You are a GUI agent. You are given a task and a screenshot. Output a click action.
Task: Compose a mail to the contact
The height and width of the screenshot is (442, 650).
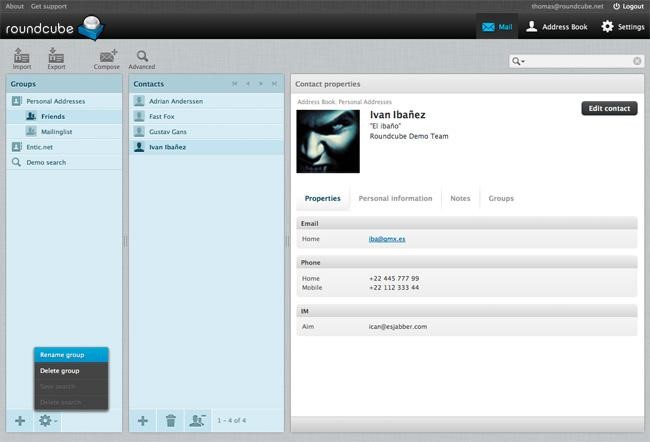[107, 58]
